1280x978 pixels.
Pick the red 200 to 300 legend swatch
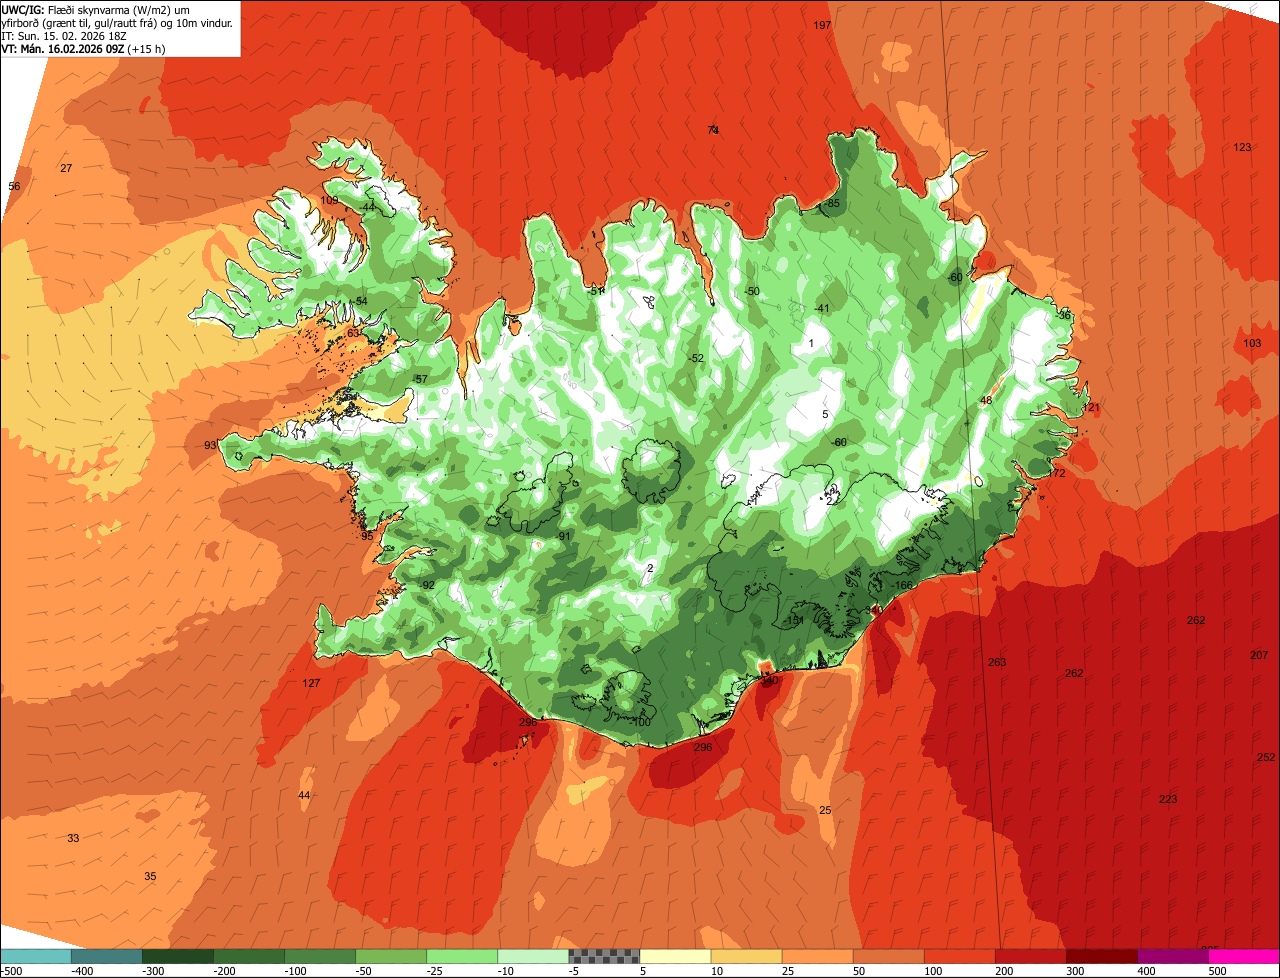tap(1030, 956)
